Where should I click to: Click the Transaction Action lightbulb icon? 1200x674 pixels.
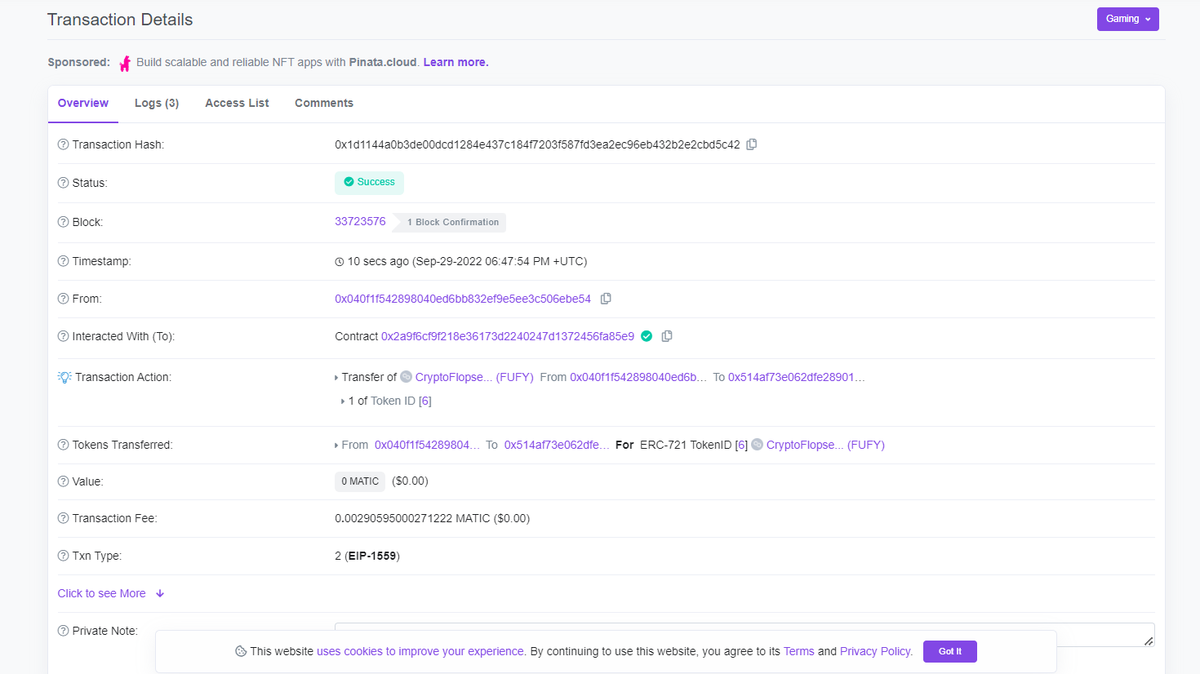[x=65, y=377]
